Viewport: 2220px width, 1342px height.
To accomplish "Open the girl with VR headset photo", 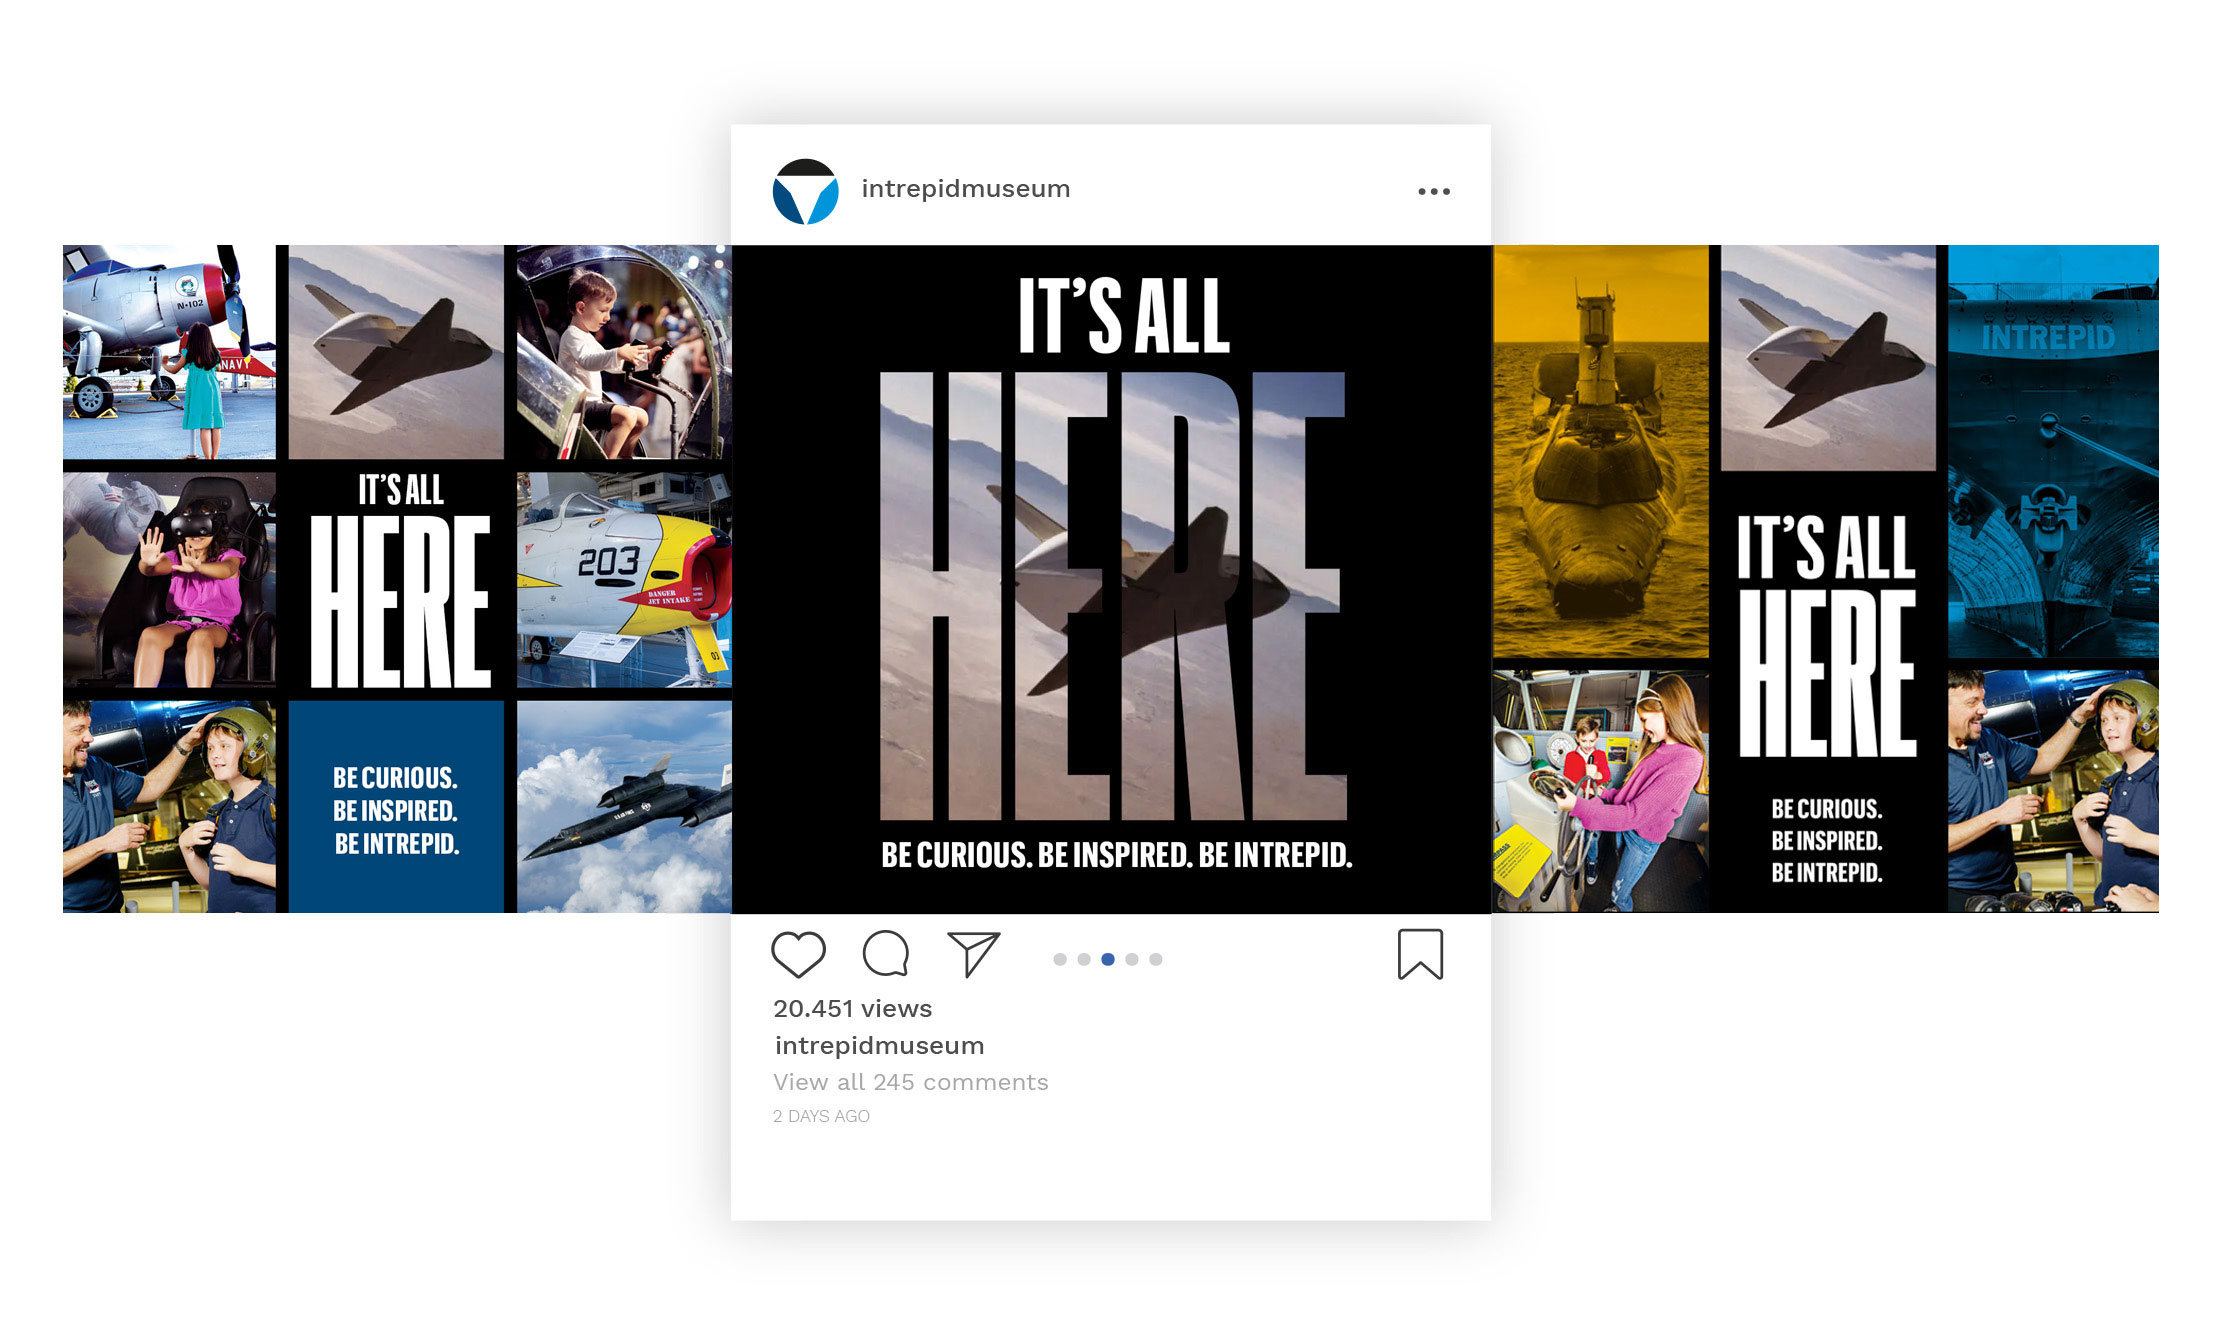I will pyautogui.click(x=169, y=579).
